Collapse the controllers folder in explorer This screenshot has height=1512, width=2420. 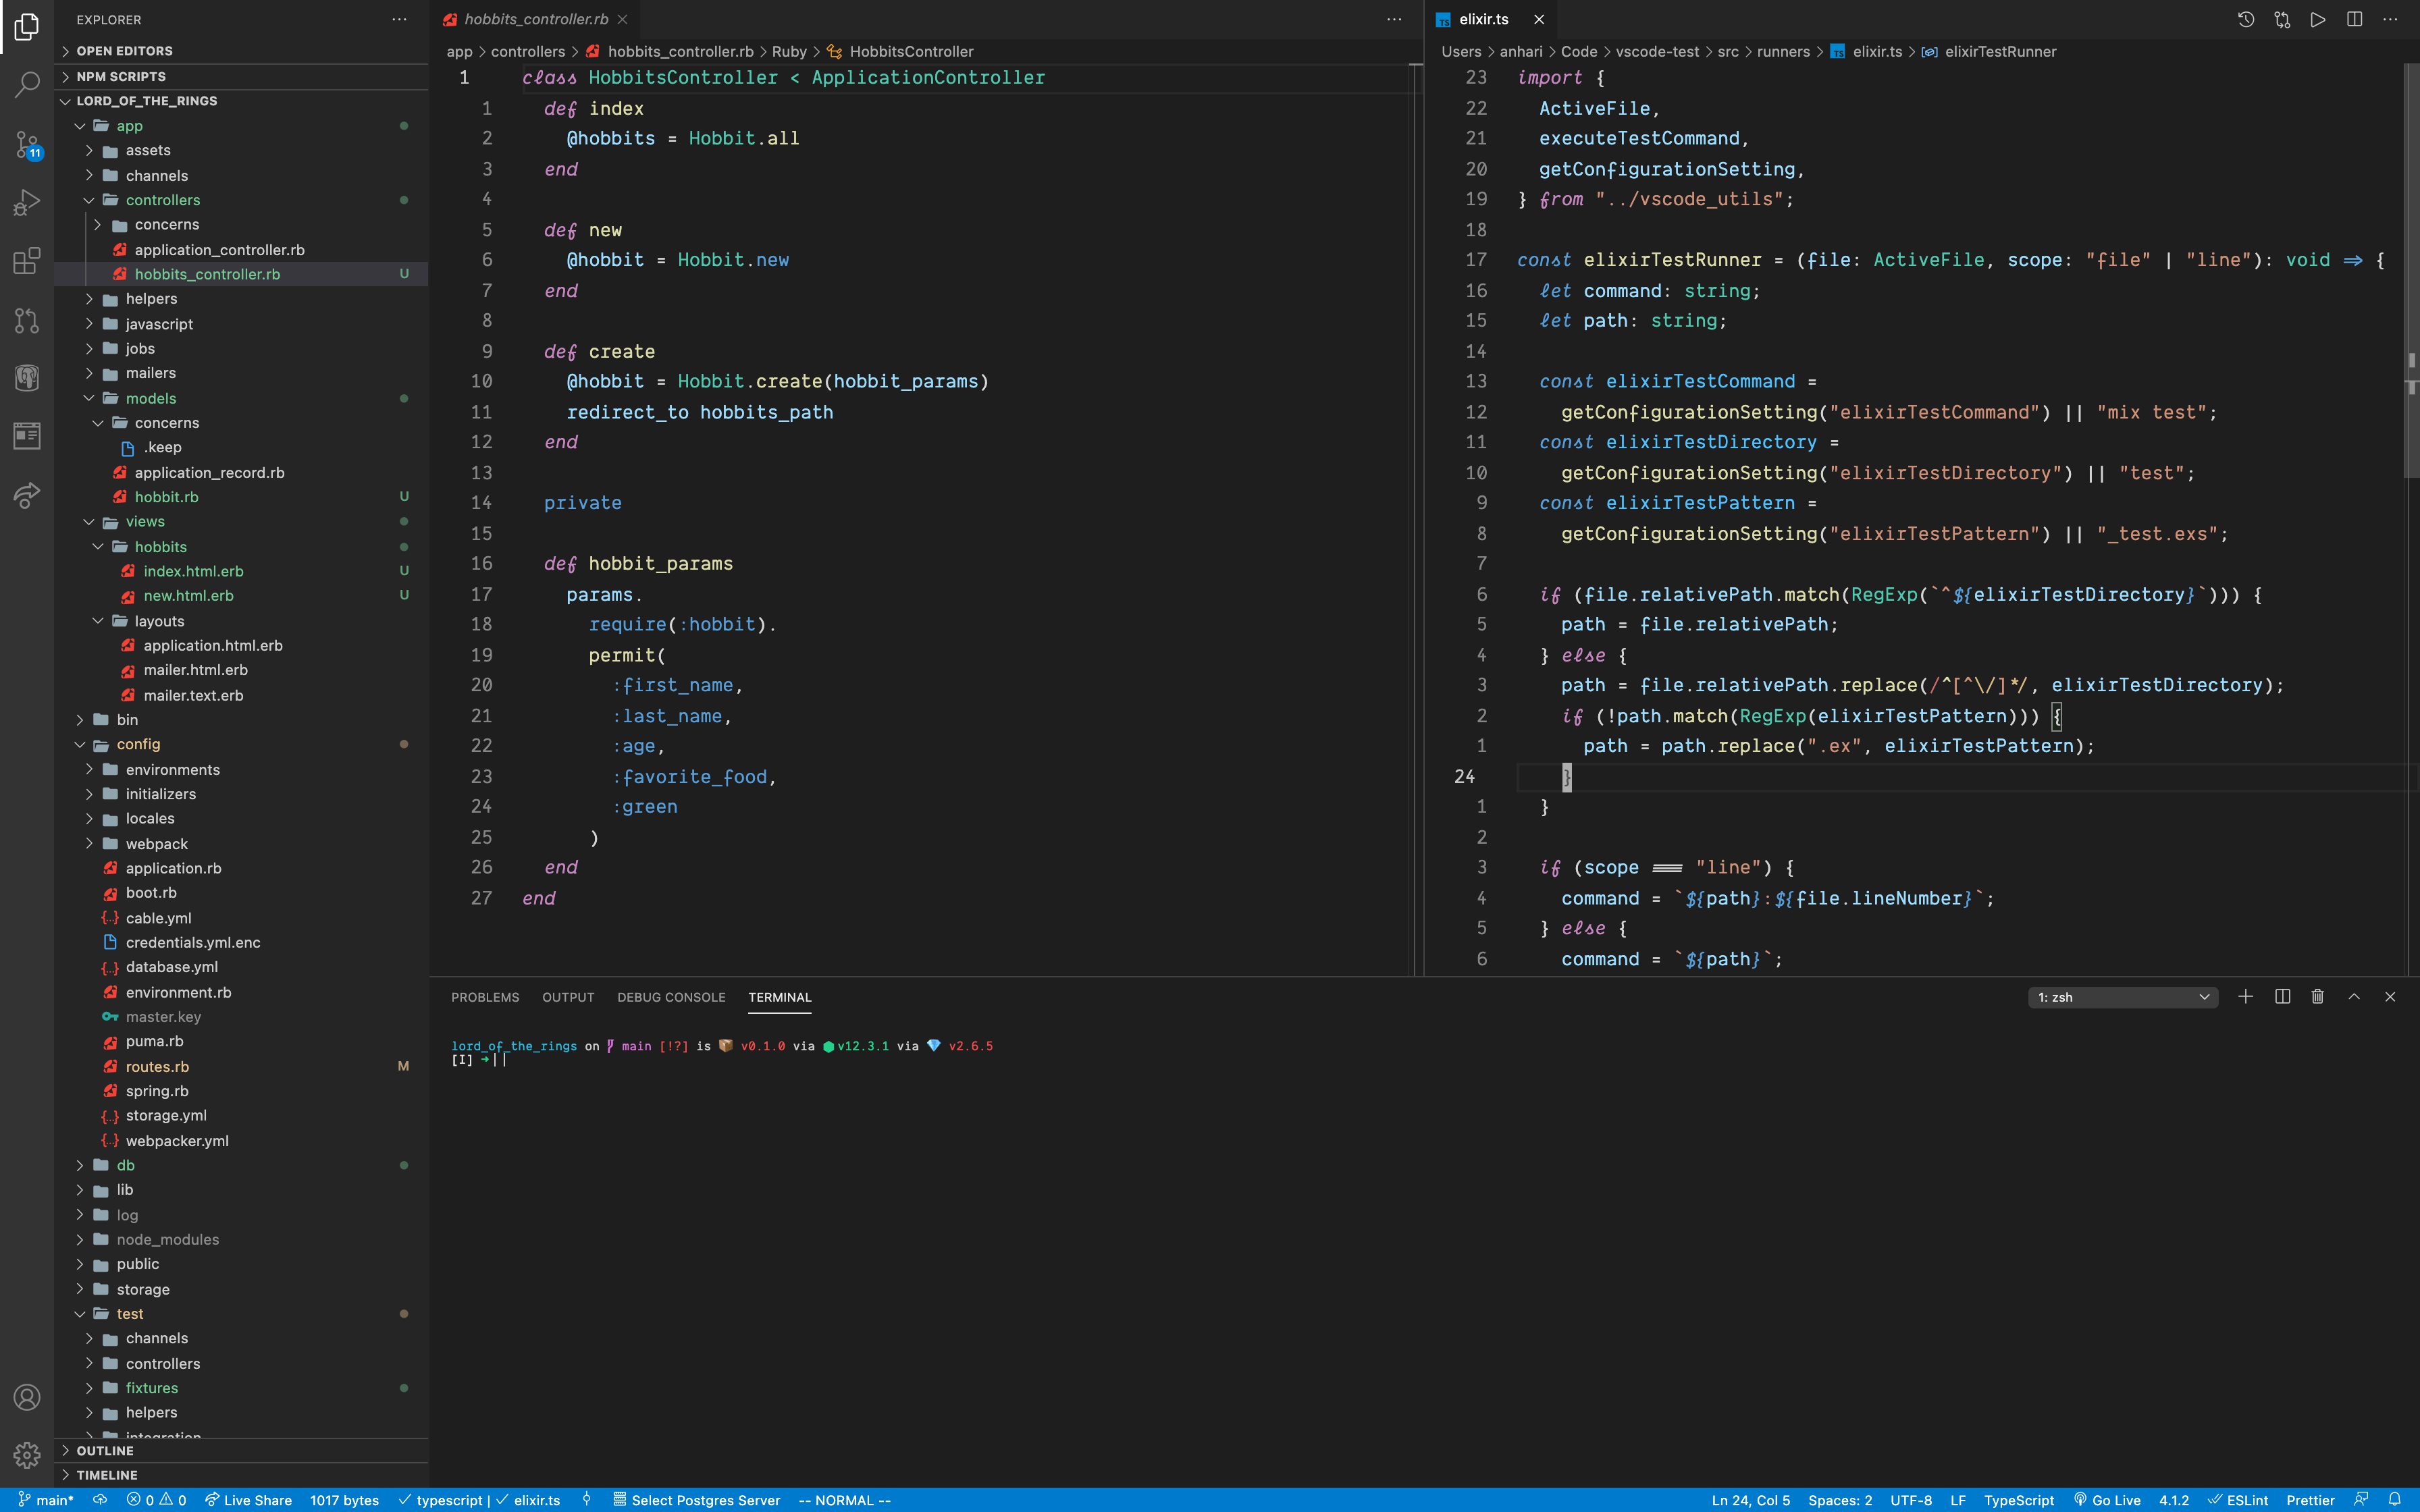pyautogui.click(x=163, y=200)
